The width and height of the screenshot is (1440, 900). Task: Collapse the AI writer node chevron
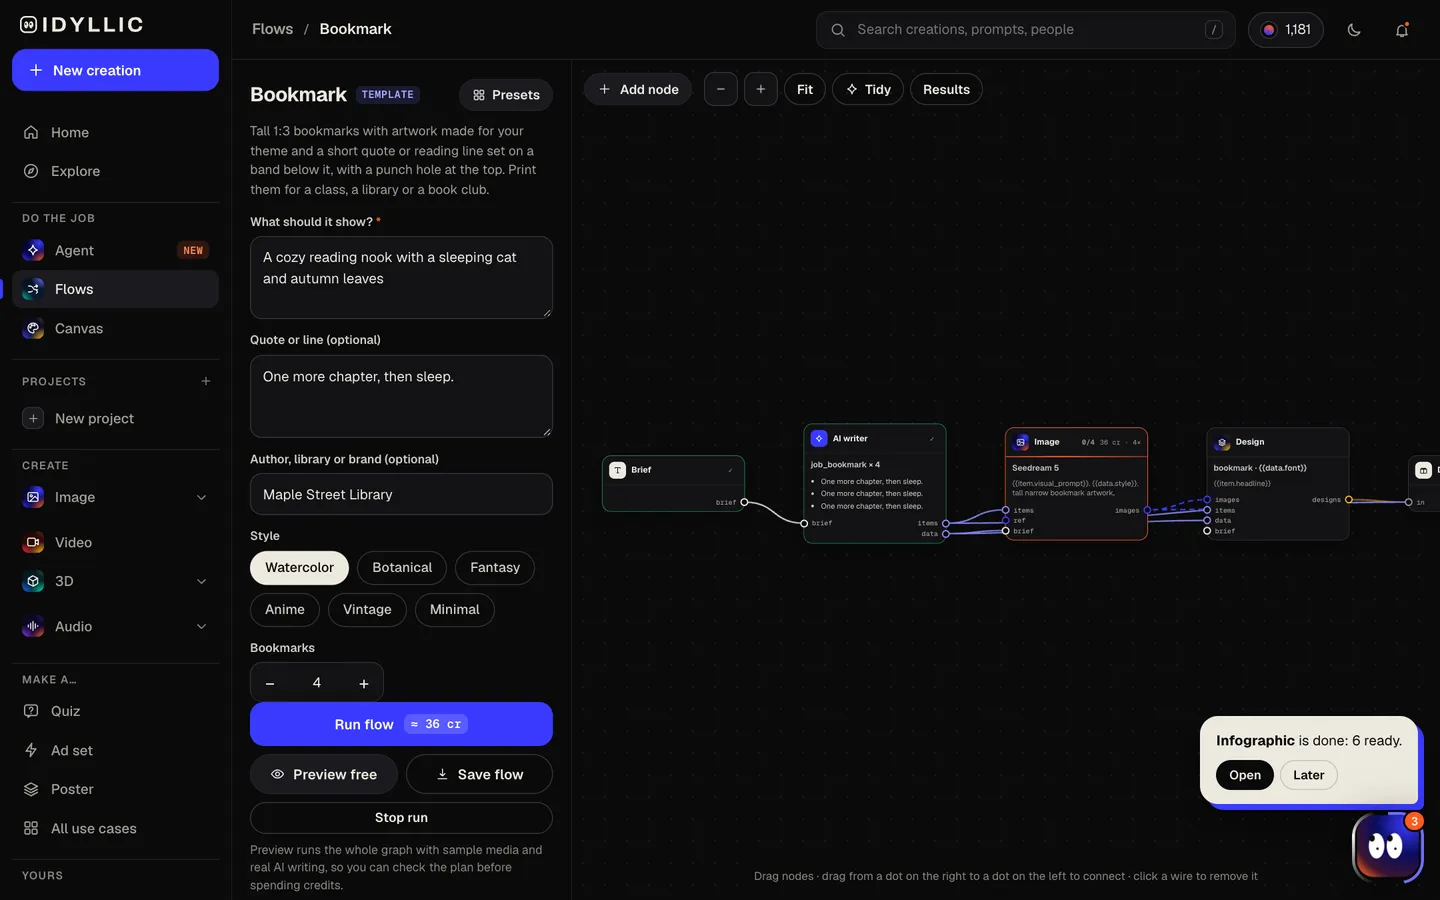[x=932, y=439]
